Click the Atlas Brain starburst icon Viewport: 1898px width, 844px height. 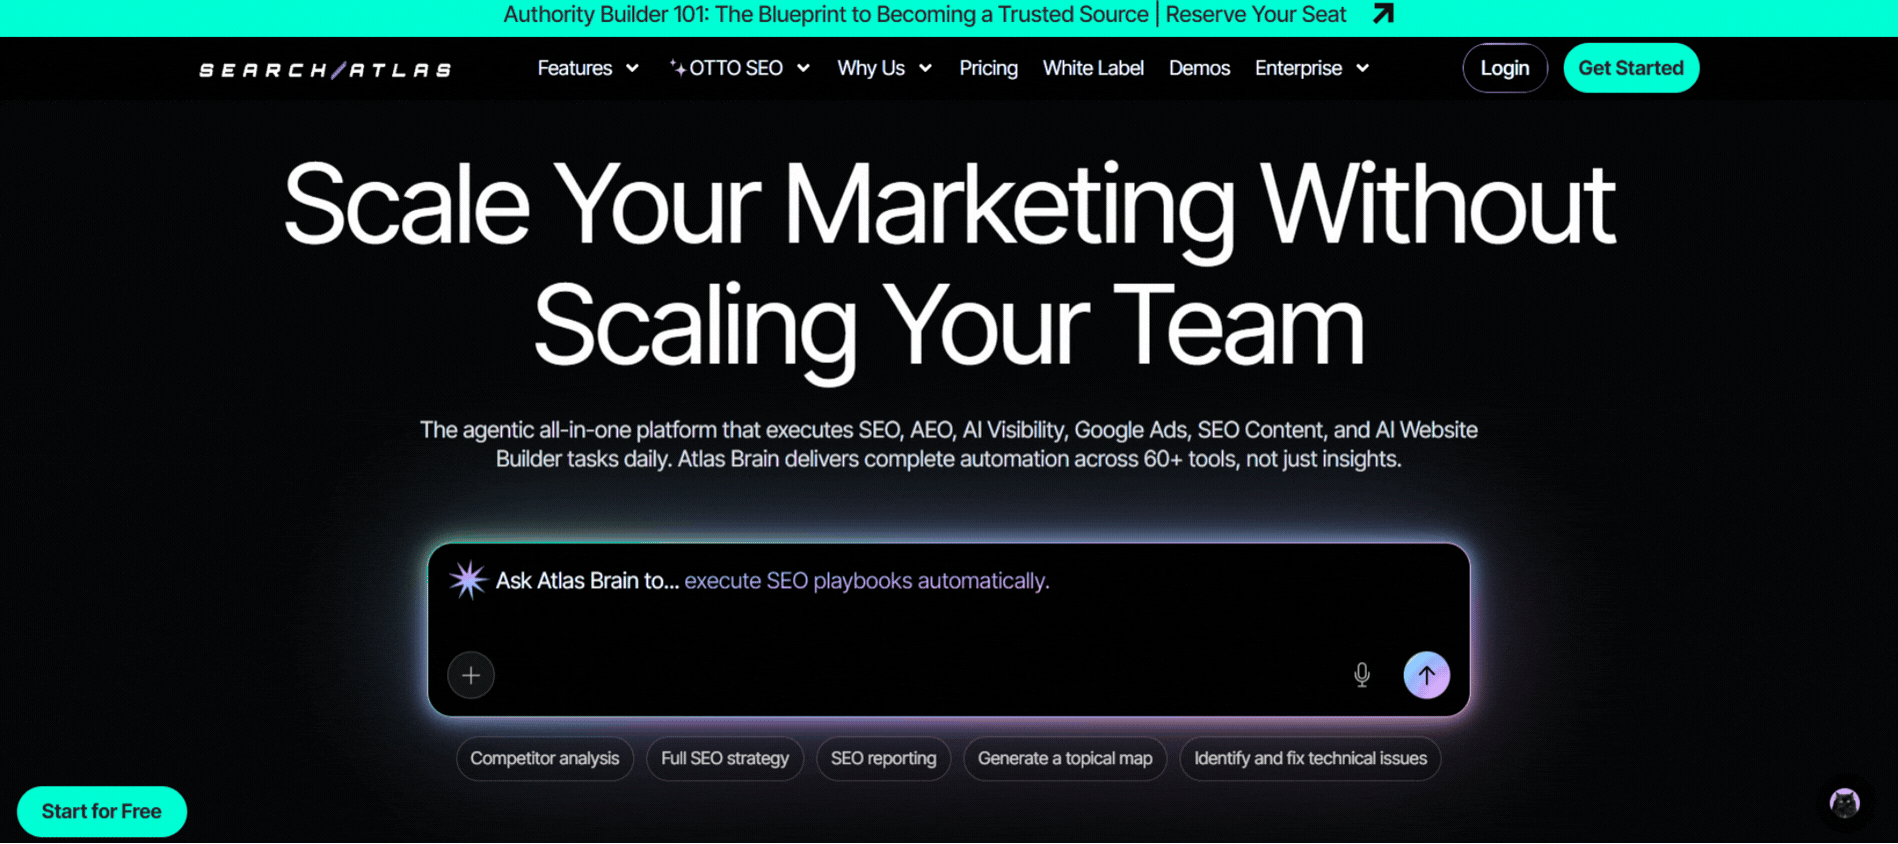tap(467, 580)
